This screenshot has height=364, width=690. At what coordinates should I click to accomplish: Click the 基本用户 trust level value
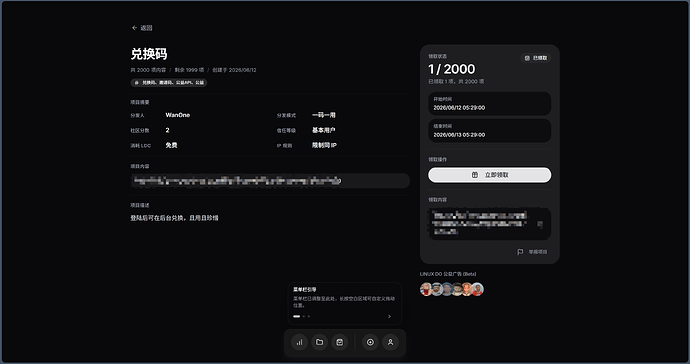click(x=324, y=130)
